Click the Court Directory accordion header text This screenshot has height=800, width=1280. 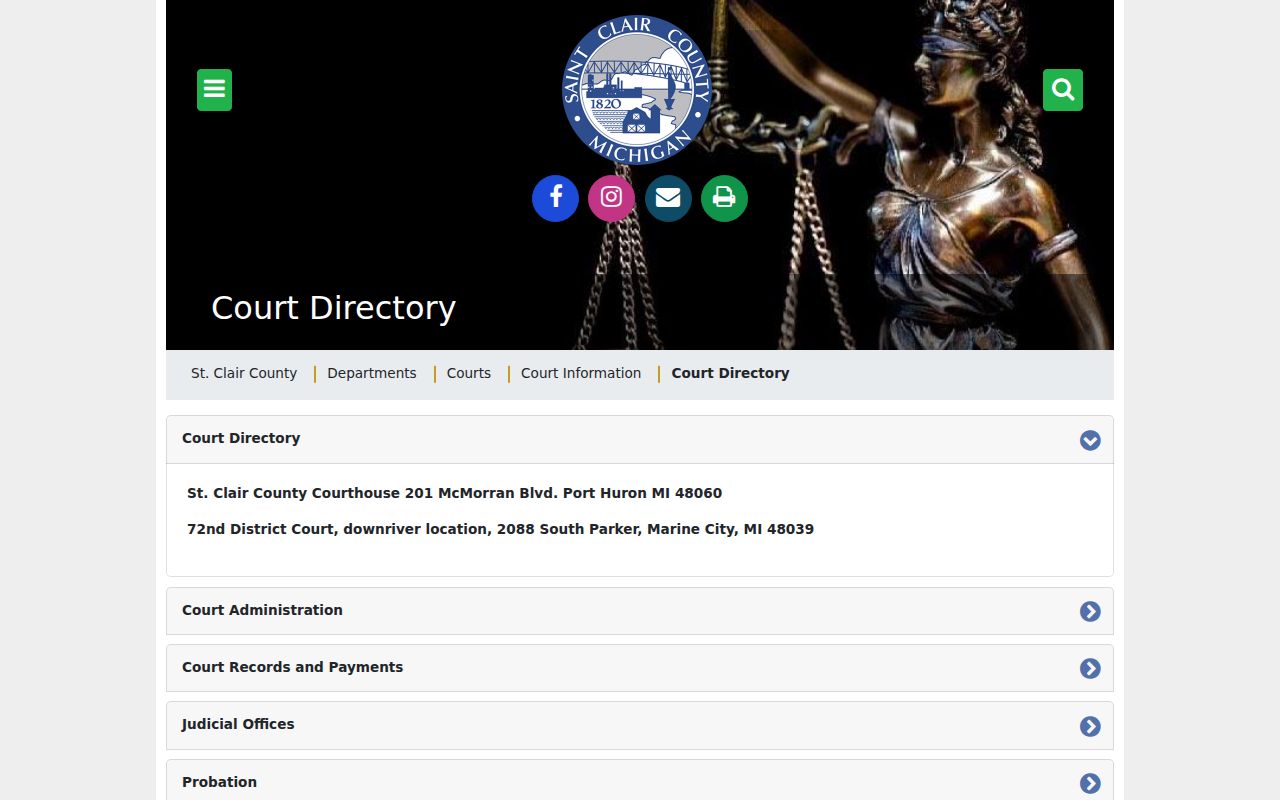pos(241,438)
